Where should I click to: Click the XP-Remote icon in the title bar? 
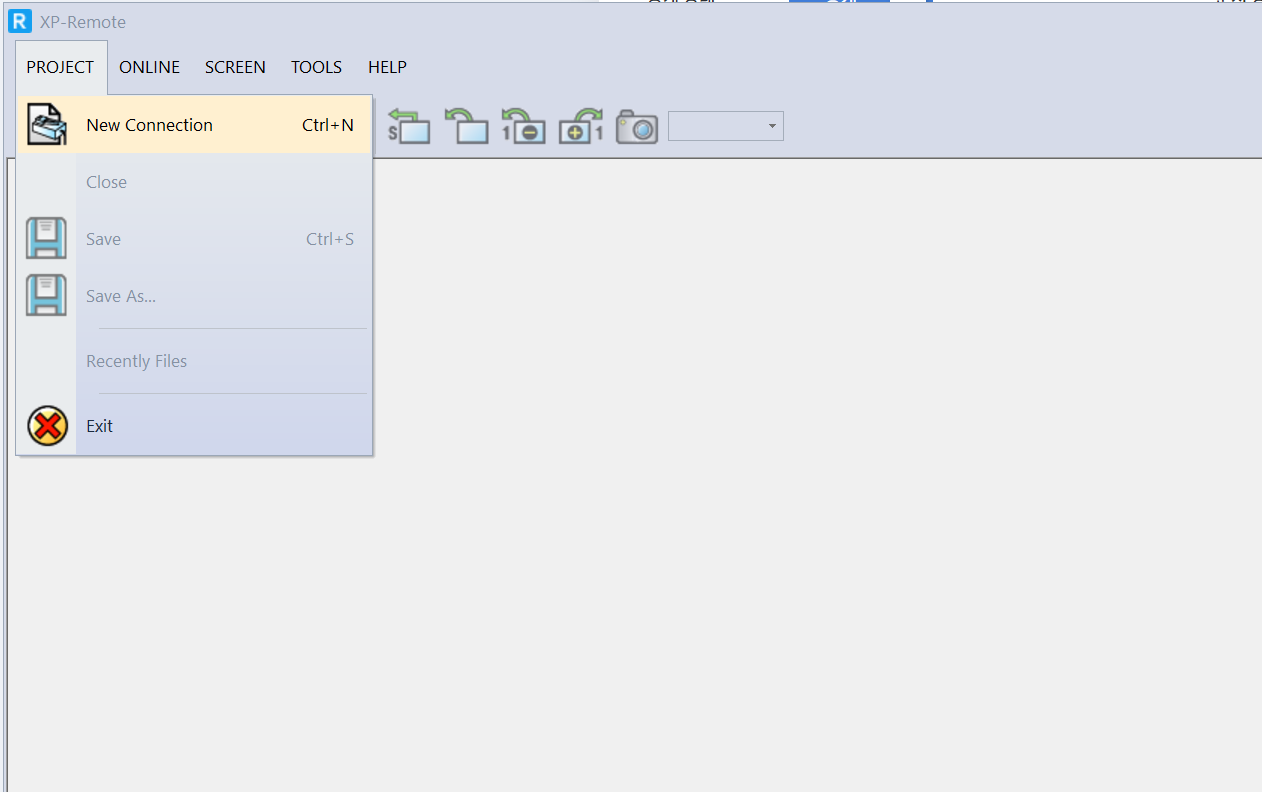19,21
